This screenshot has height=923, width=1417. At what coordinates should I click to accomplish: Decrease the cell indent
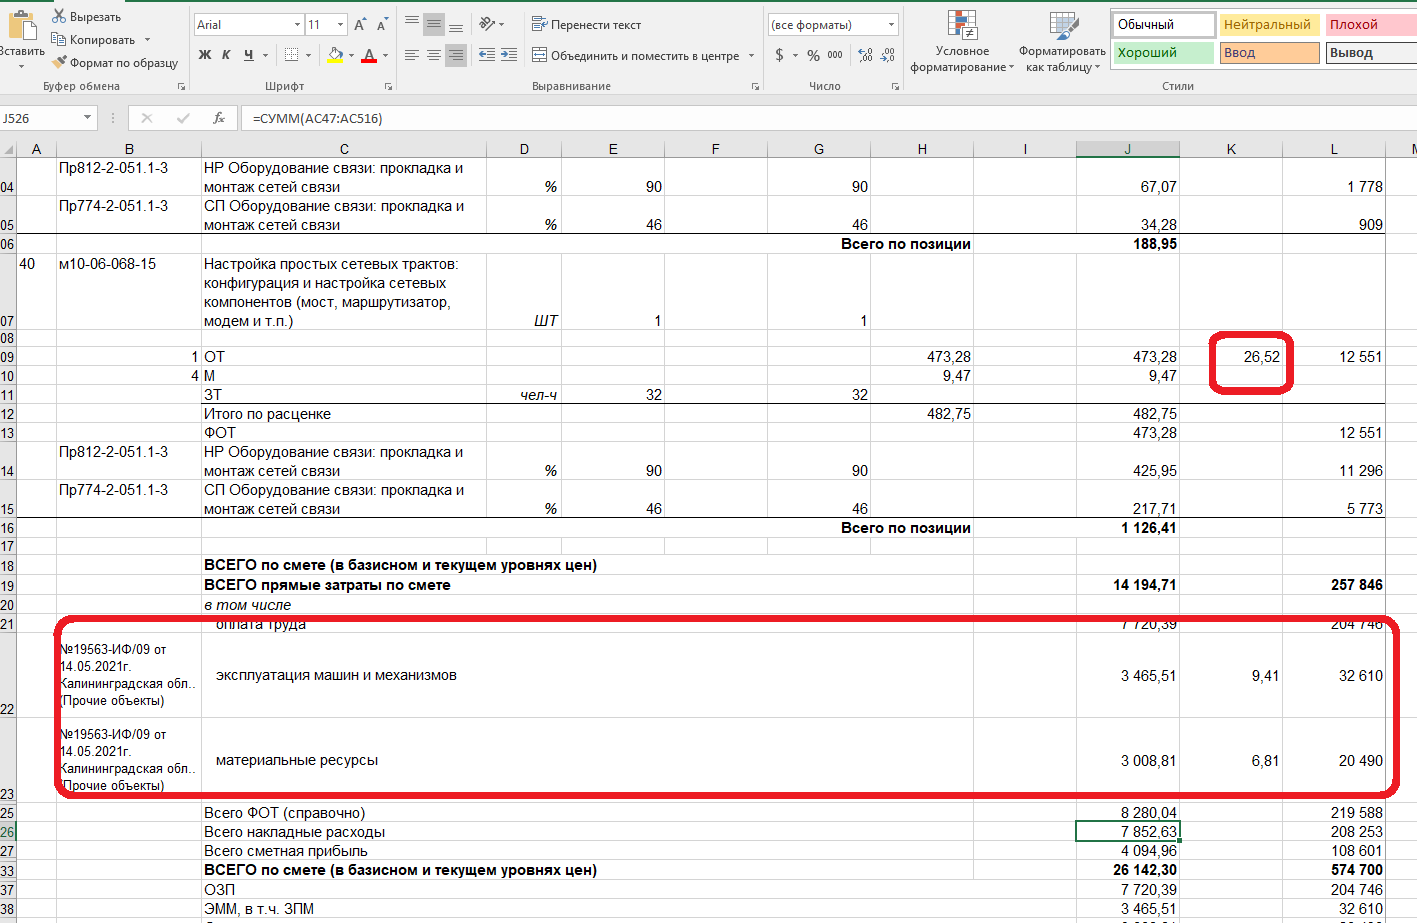click(487, 55)
